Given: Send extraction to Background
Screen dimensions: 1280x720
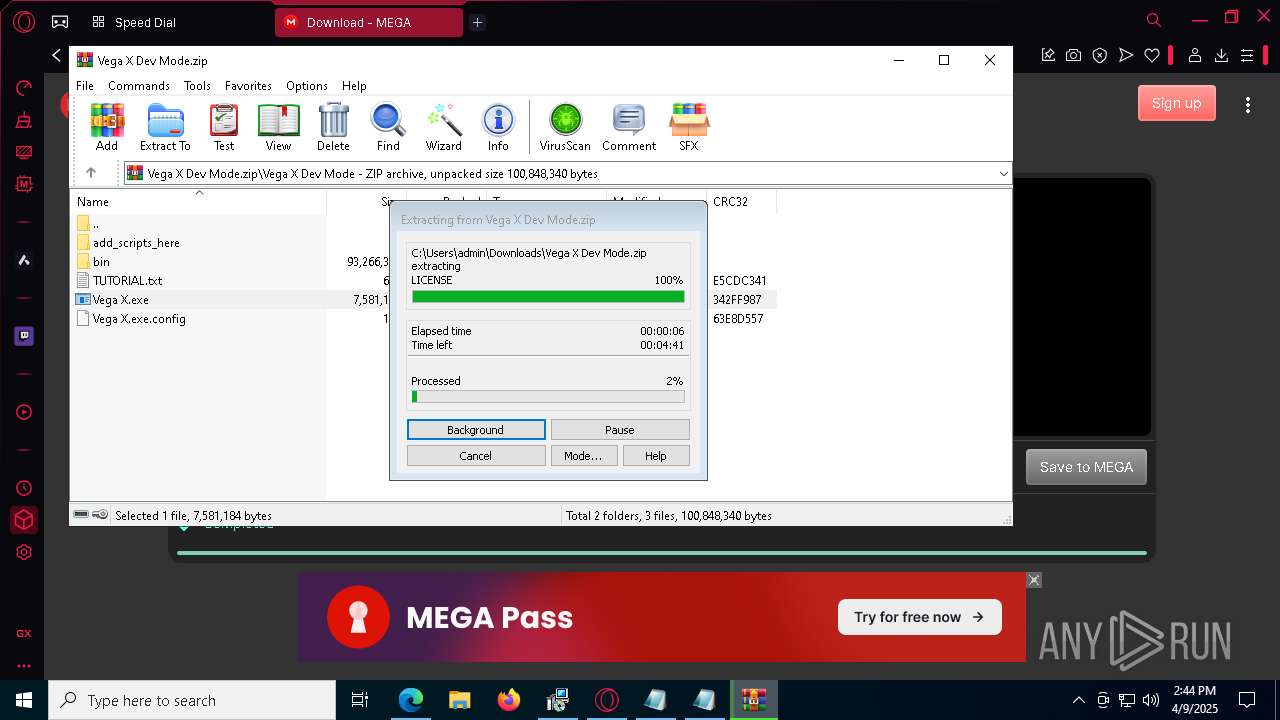Looking at the screenshot, I should point(476,430).
